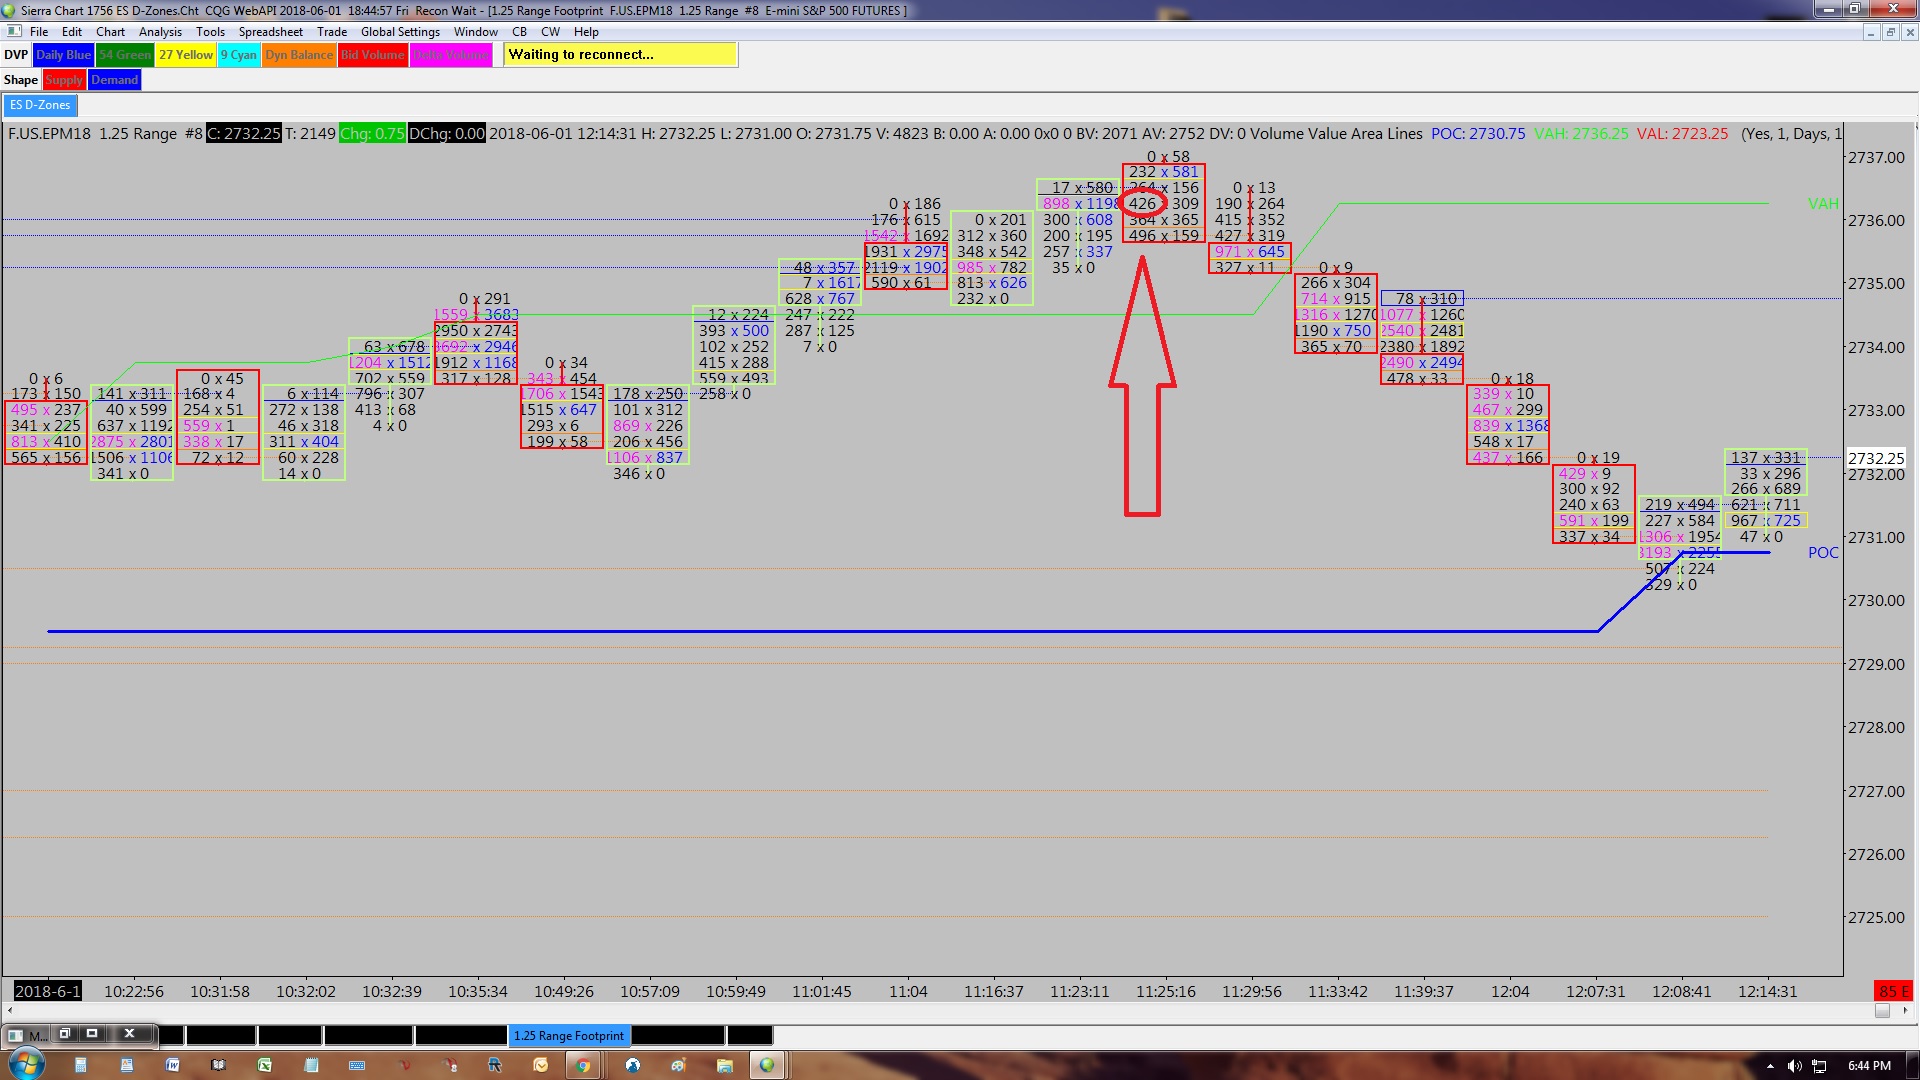Launch Microsoft Word from the taskbar
The height and width of the screenshot is (1080, 1920).
click(173, 1065)
